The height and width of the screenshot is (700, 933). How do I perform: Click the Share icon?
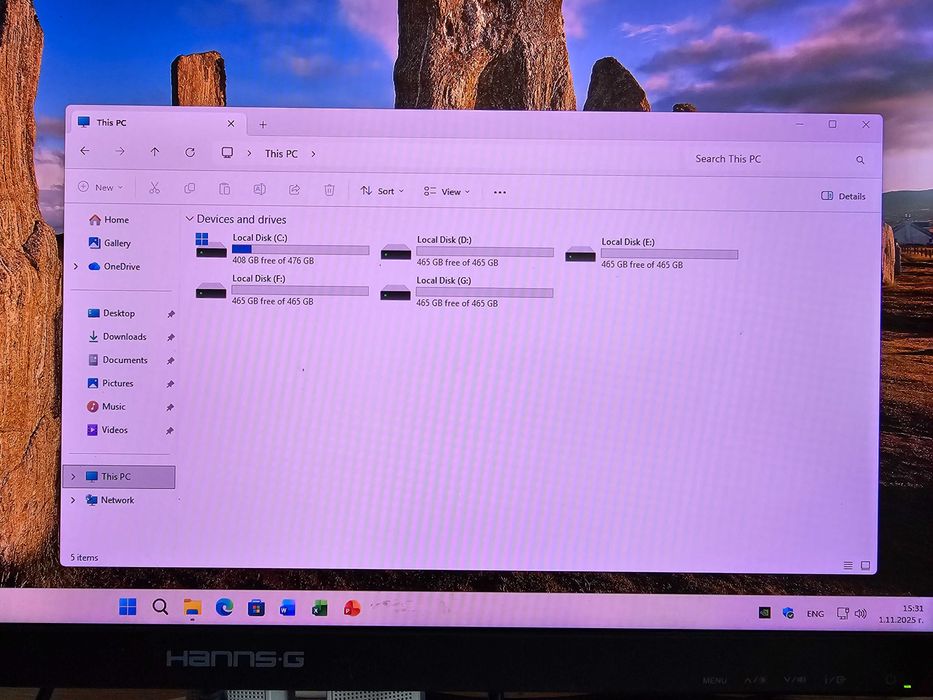[x=294, y=190]
